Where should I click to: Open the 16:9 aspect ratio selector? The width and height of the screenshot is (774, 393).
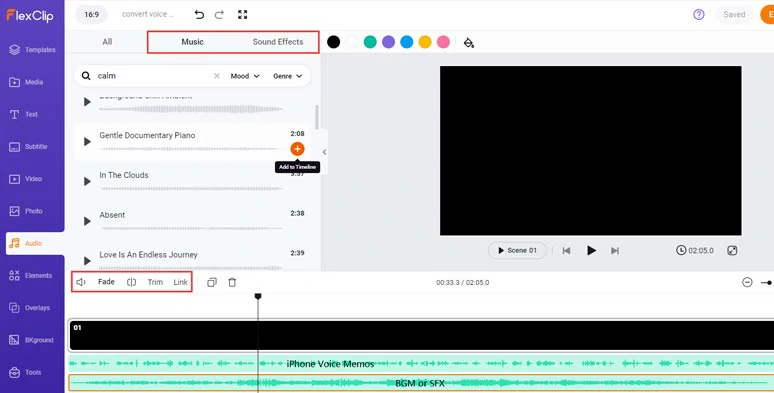coord(91,15)
